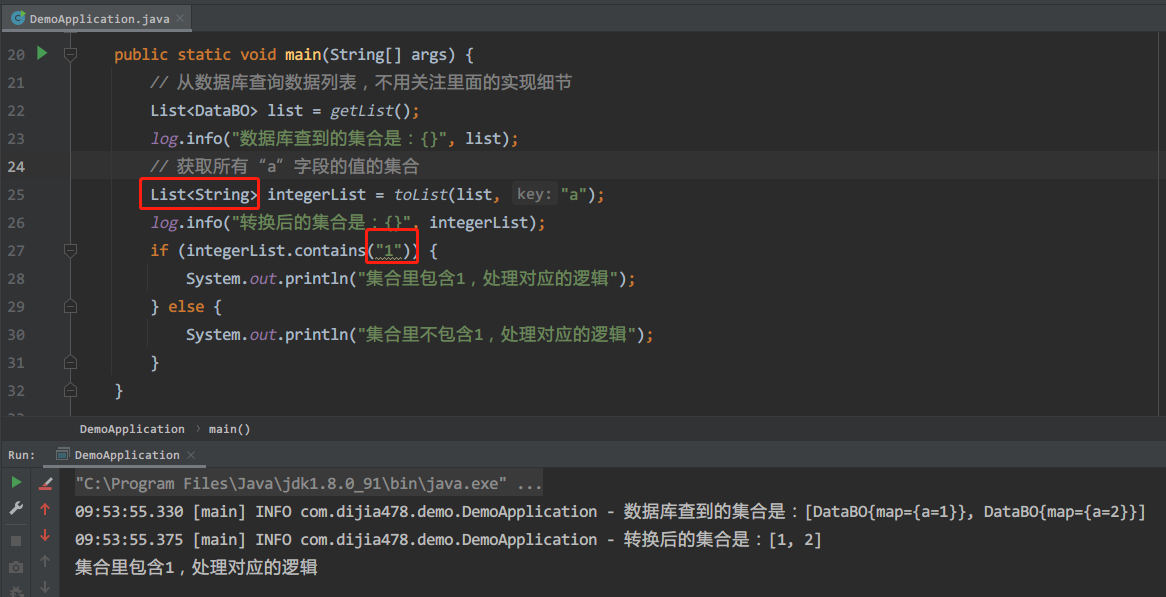Viewport: 1166px width, 597px height.
Task: Click the toList method call on line 25
Action: (421, 195)
